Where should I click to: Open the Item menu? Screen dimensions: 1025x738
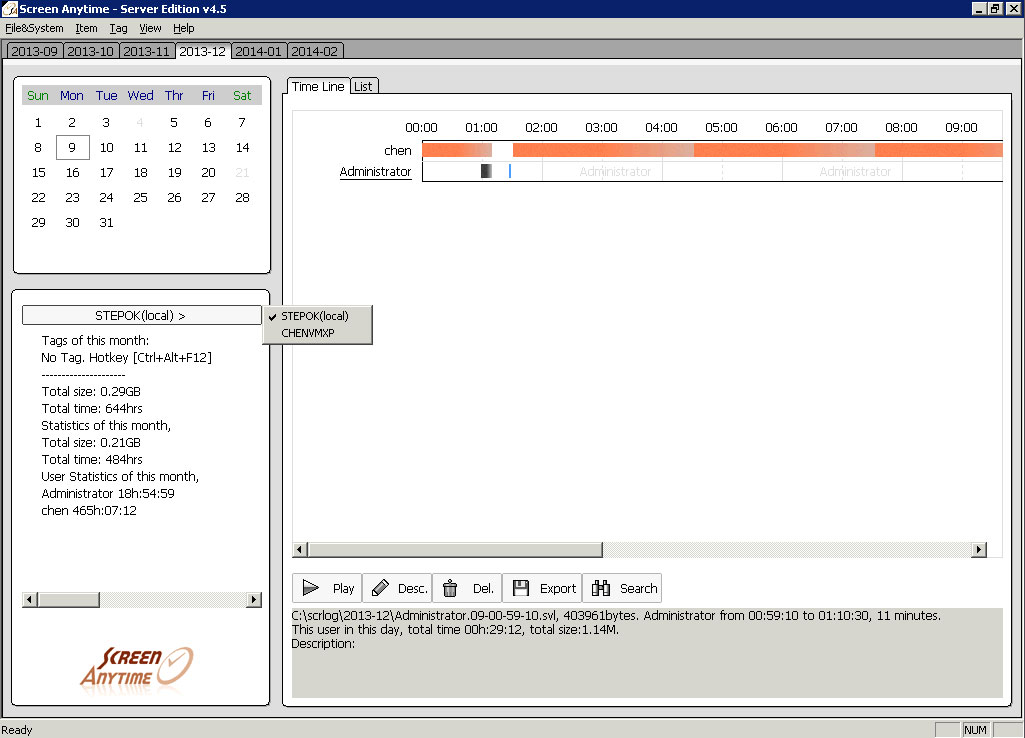[x=86, y=28]
